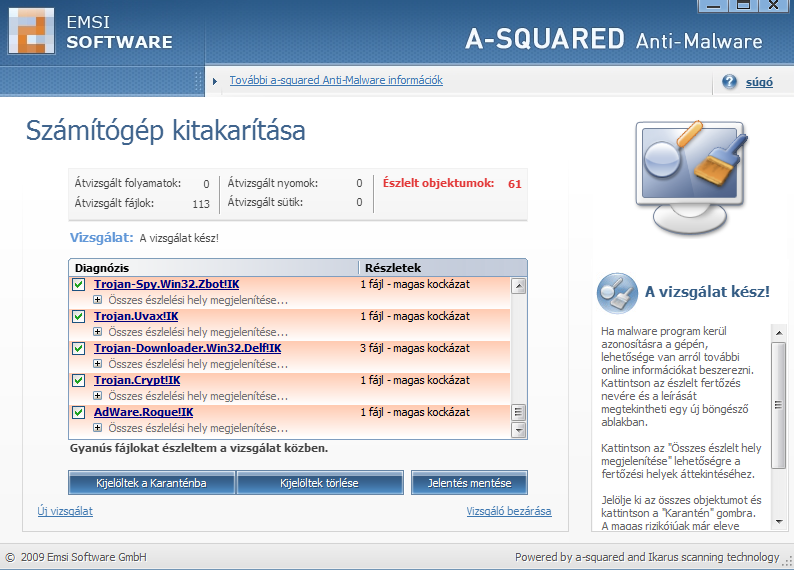Click the detection list scroll down arrow
Image resolution: width=794 pixels, height=570 pixels.
coord(519,430)
